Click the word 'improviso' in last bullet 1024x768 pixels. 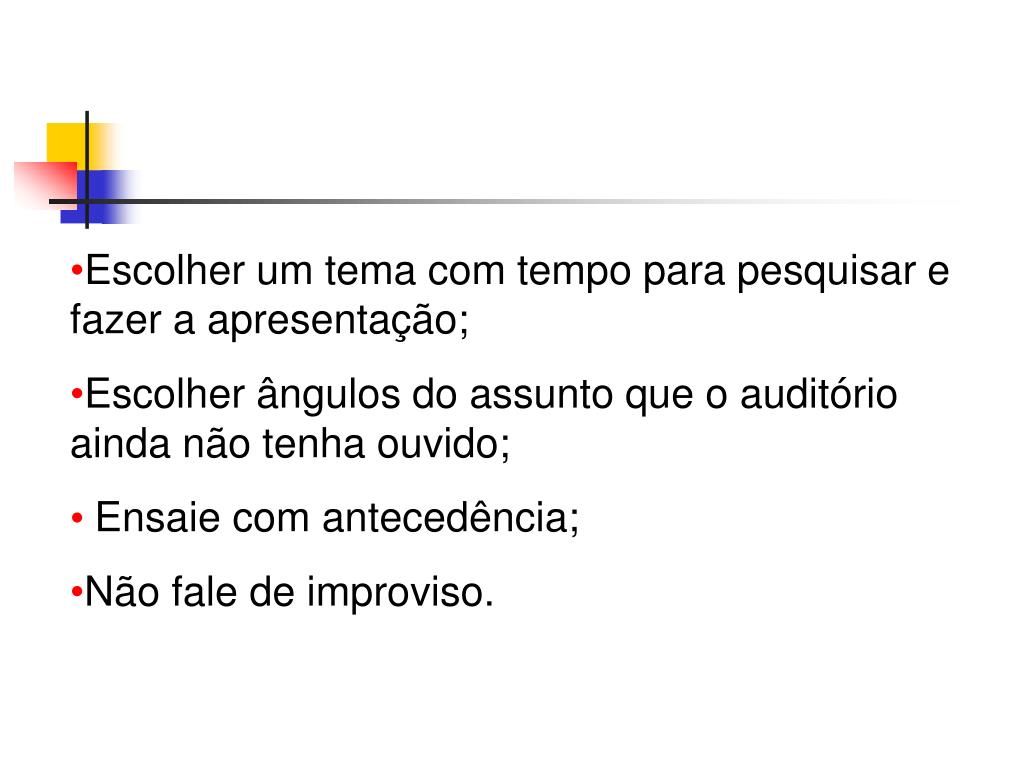click(x=396, y=594)
